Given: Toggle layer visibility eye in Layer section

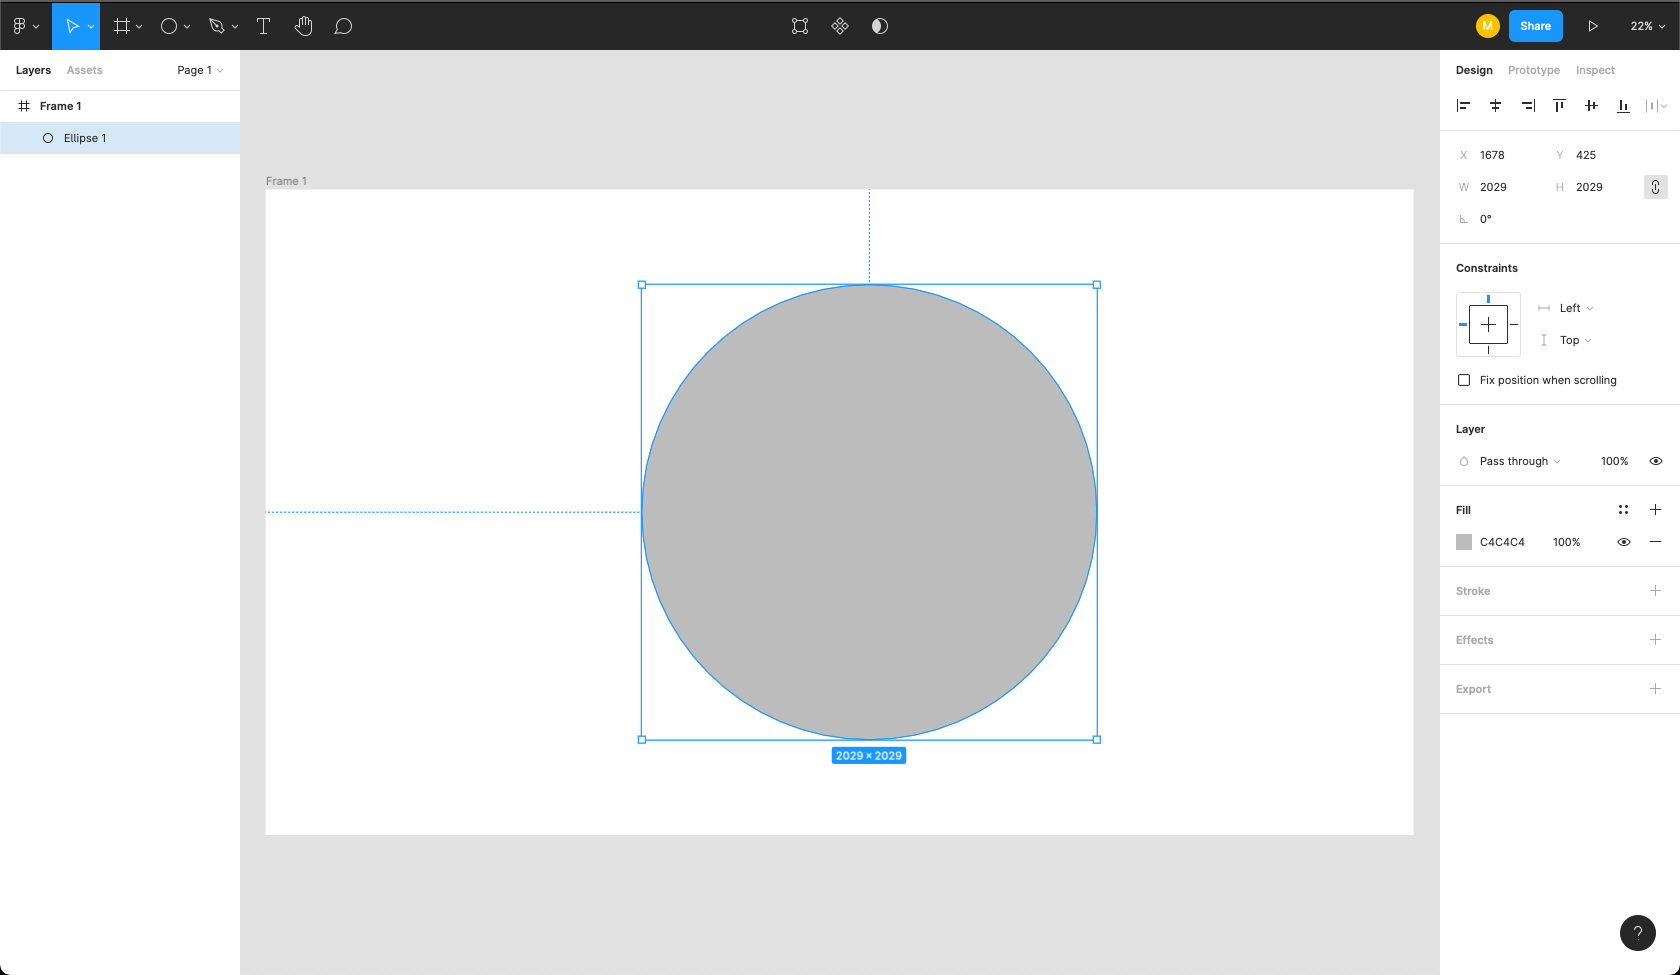Looking at the screenshot, I should [x=1656, y=461].
